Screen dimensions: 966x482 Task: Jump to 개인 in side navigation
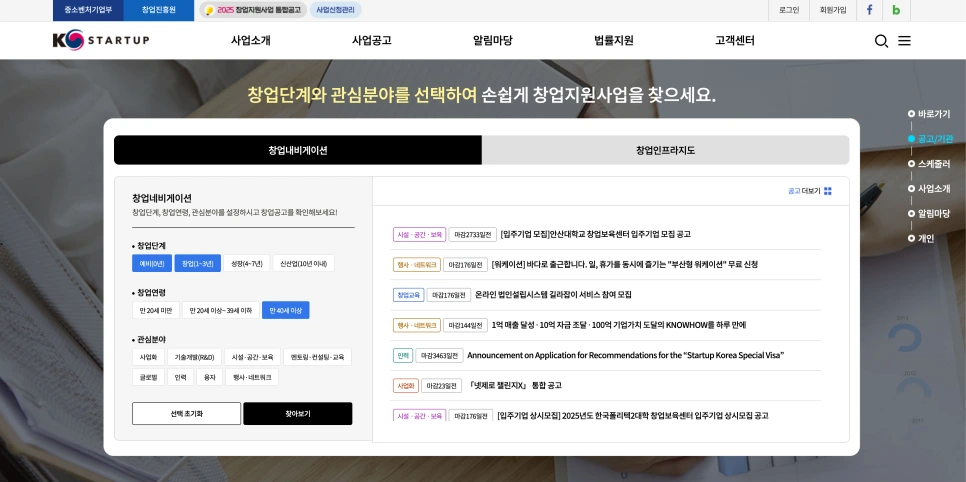click(926, 238)
